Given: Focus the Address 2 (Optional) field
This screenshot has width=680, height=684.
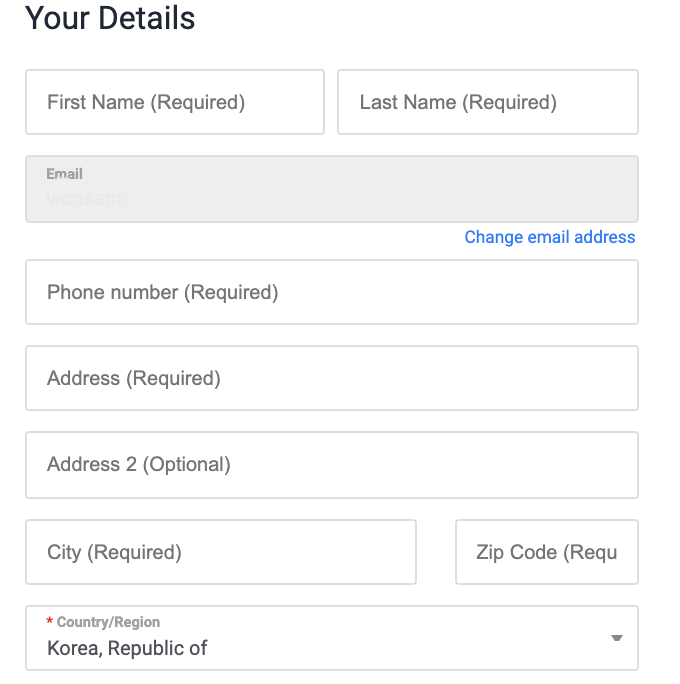Looking at the screenshot, I should tap(331, 464).
